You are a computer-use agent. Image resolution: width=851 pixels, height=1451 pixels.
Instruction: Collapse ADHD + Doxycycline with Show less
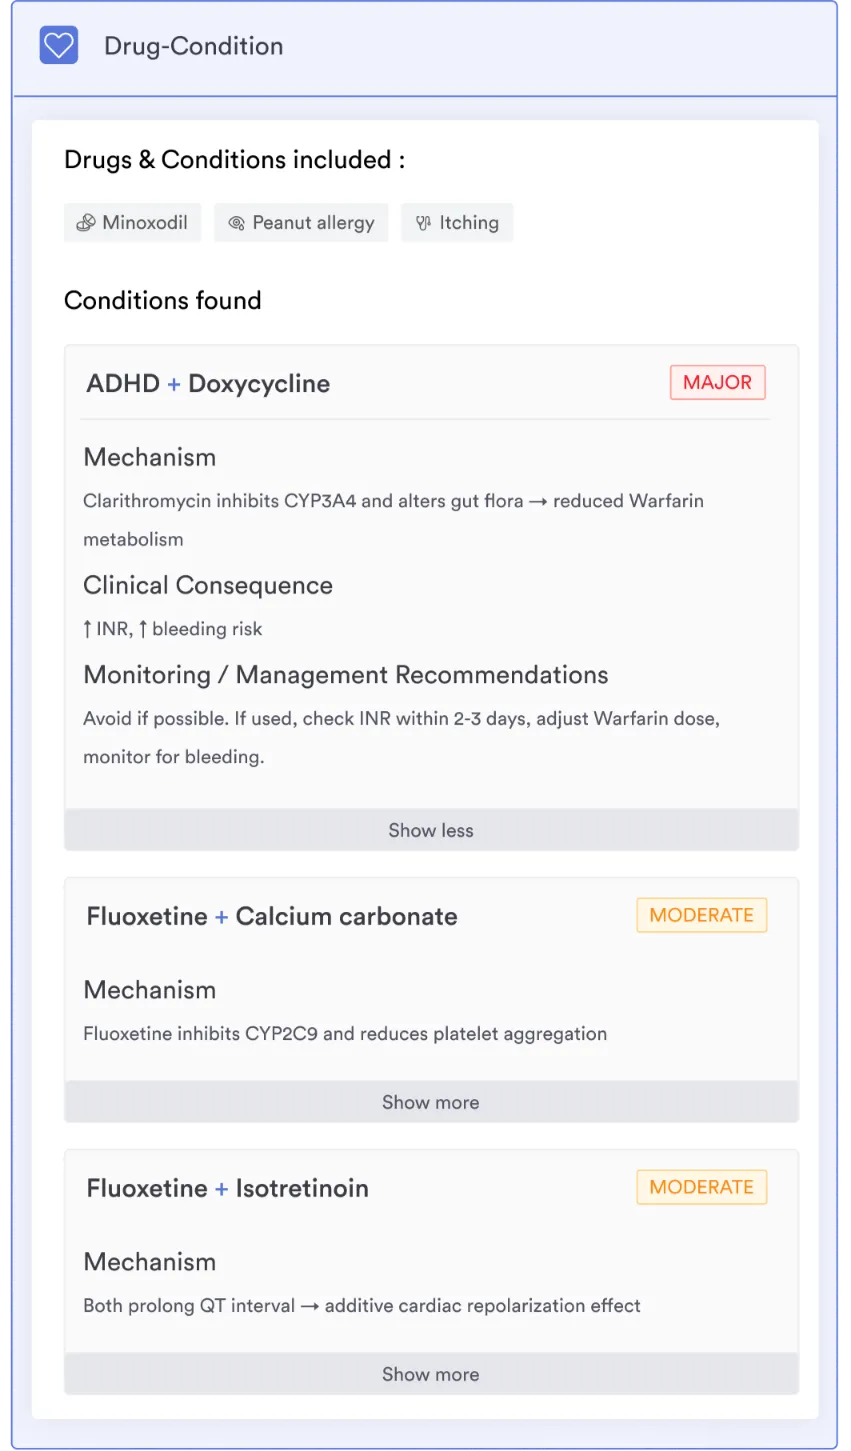[x=431, y=830]
